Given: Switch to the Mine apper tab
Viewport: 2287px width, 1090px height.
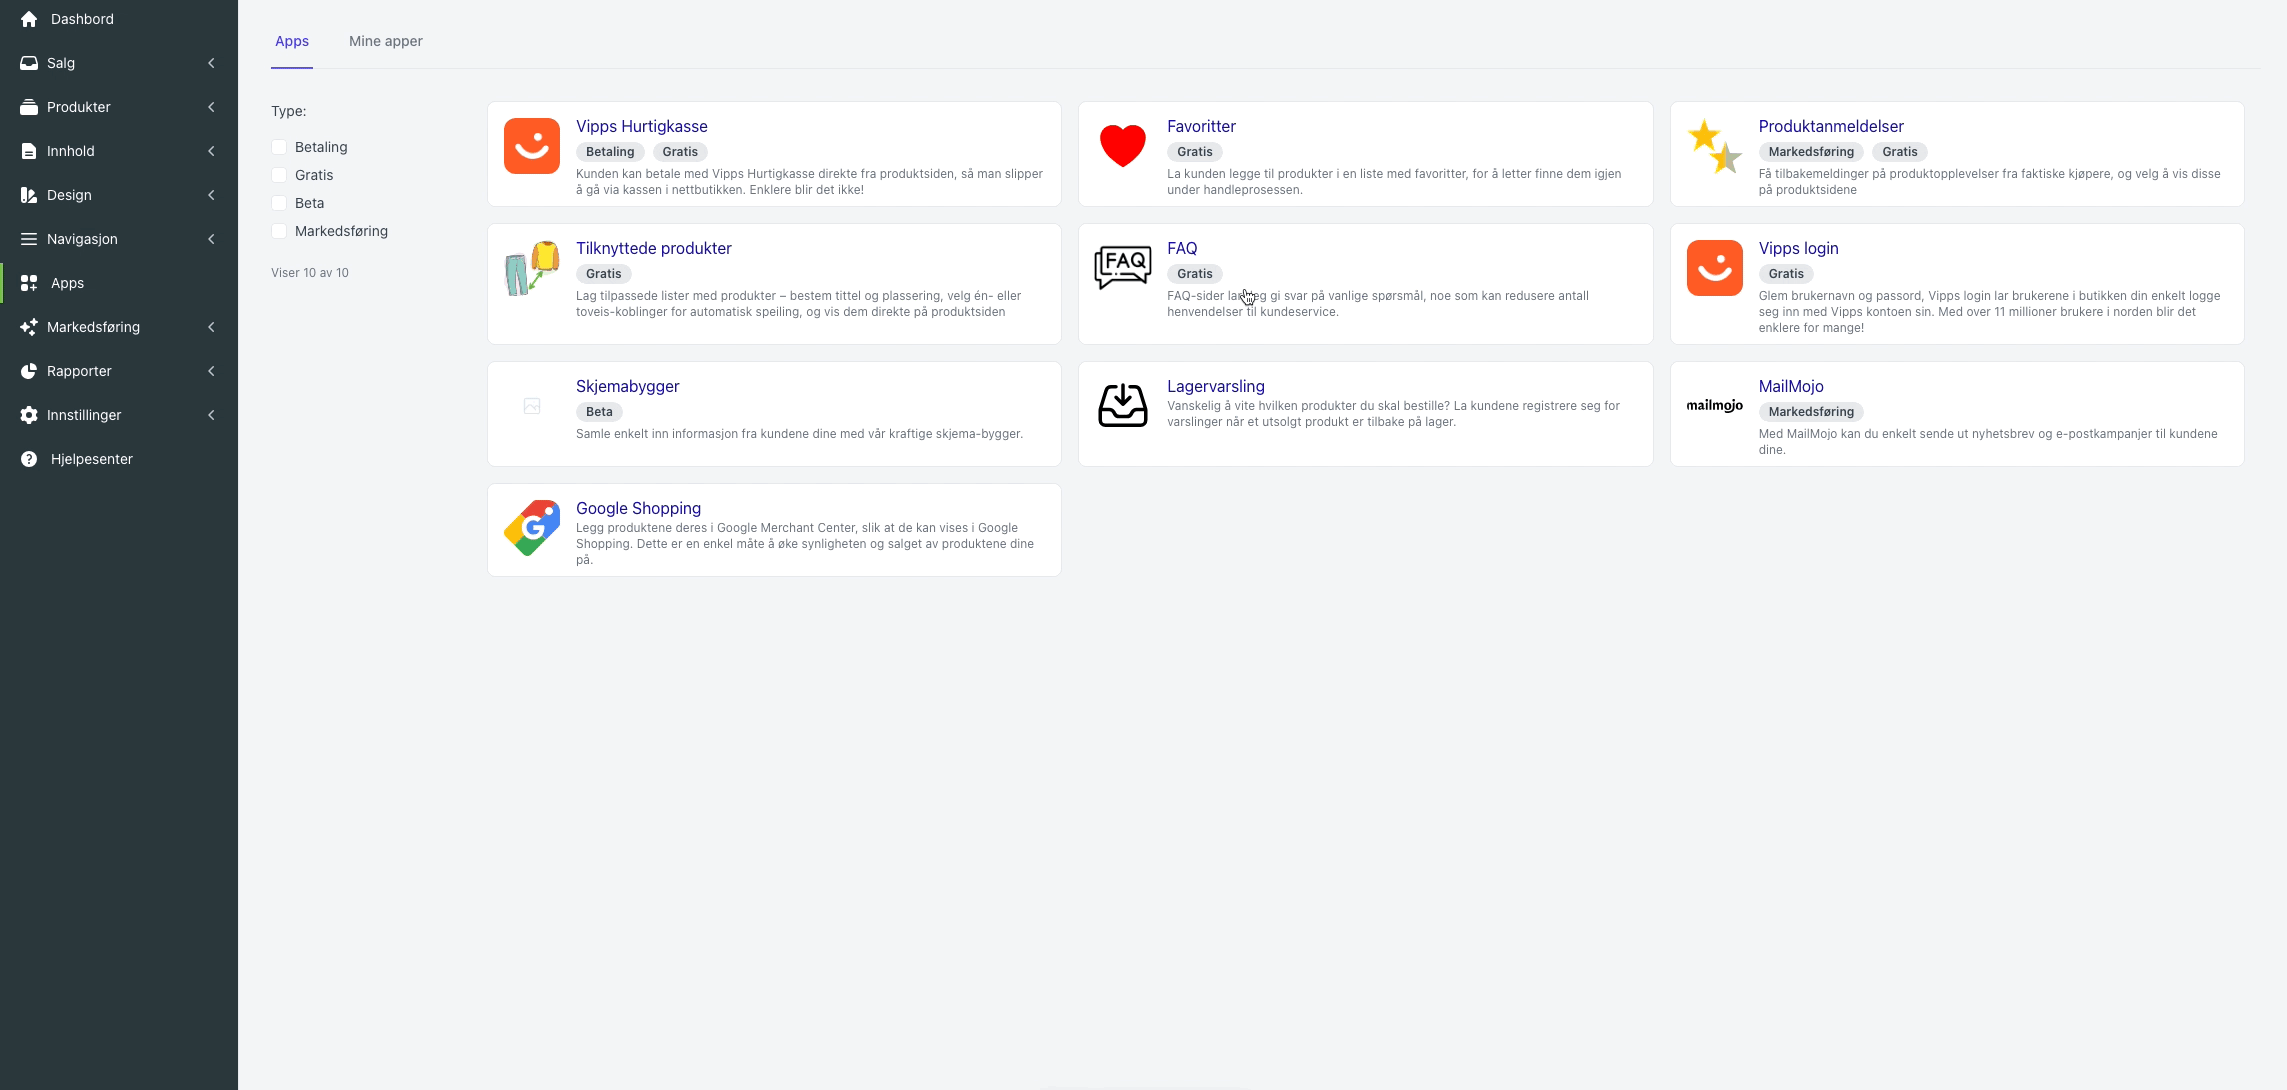Looking at the screenshot, I should click(x=386, y=41).
